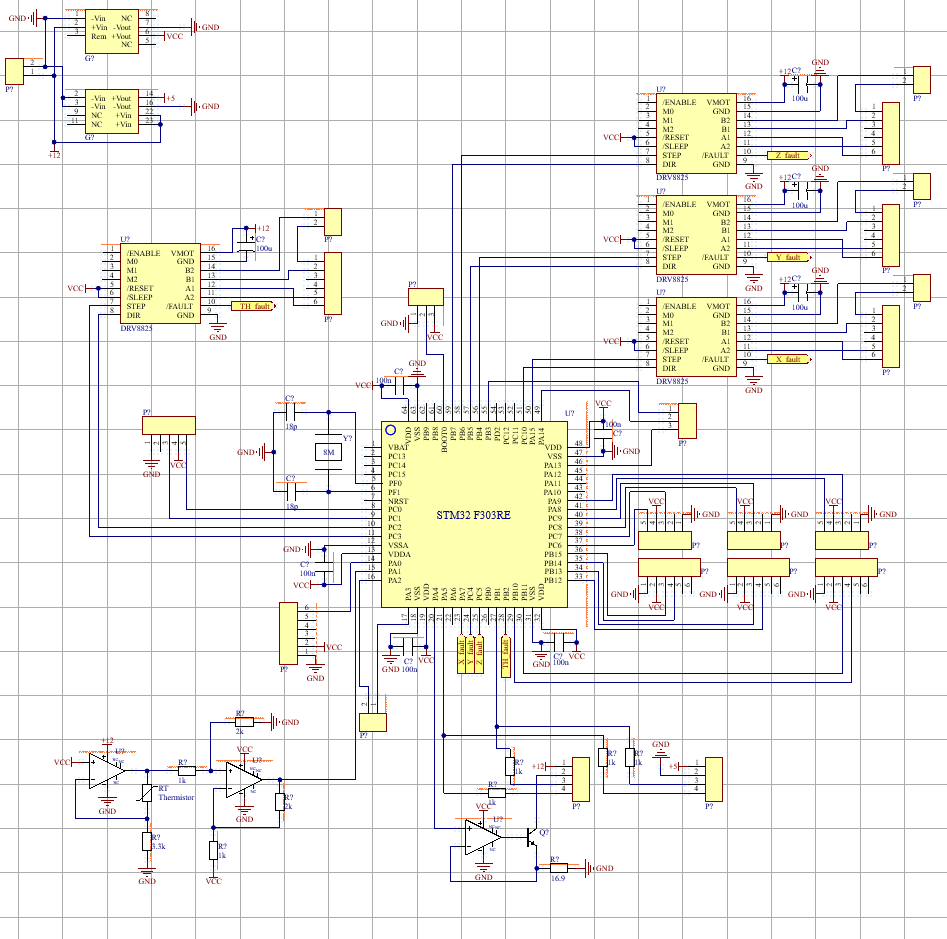Select the NRST pin label
The height and width of the screenshot is (939, 947).
click(x=398, y=501)
